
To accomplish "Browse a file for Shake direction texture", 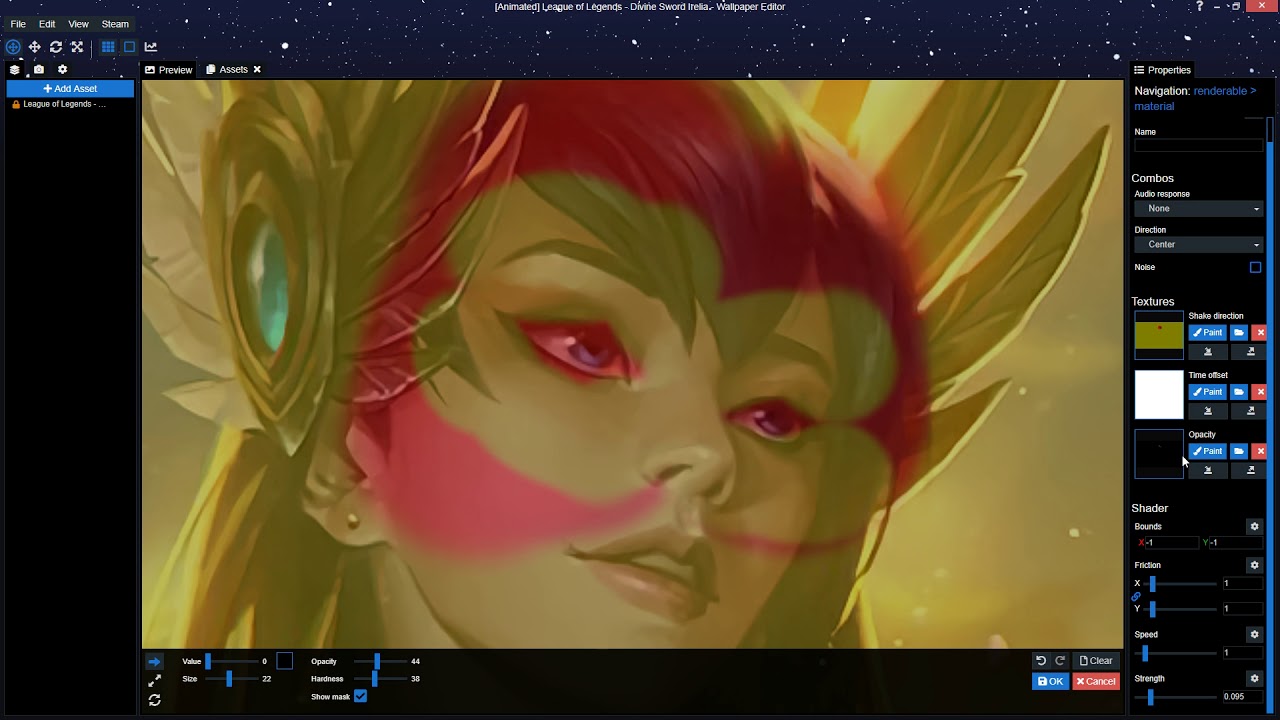I will pyautogui.click(x=1239, y=333).
